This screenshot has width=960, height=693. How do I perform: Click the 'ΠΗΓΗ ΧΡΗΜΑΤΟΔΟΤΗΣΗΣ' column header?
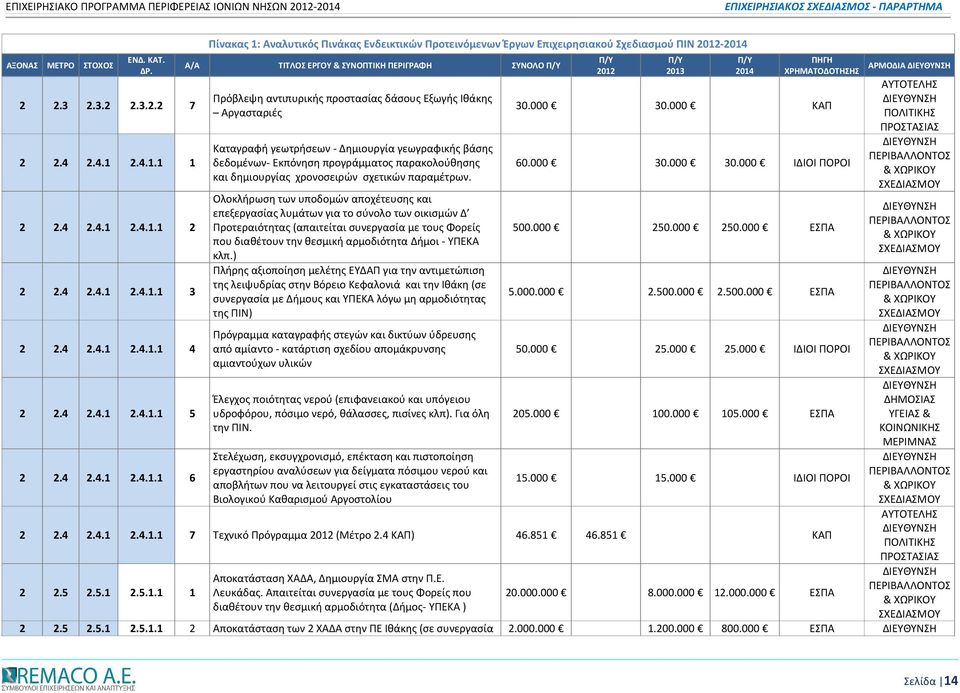pos(822,66)
